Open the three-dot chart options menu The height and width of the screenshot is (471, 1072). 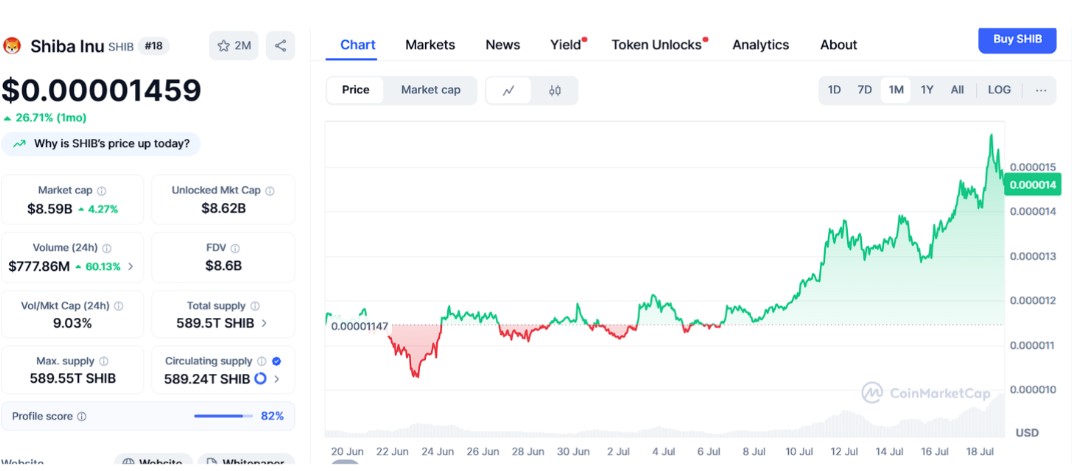click(1041, 90)
